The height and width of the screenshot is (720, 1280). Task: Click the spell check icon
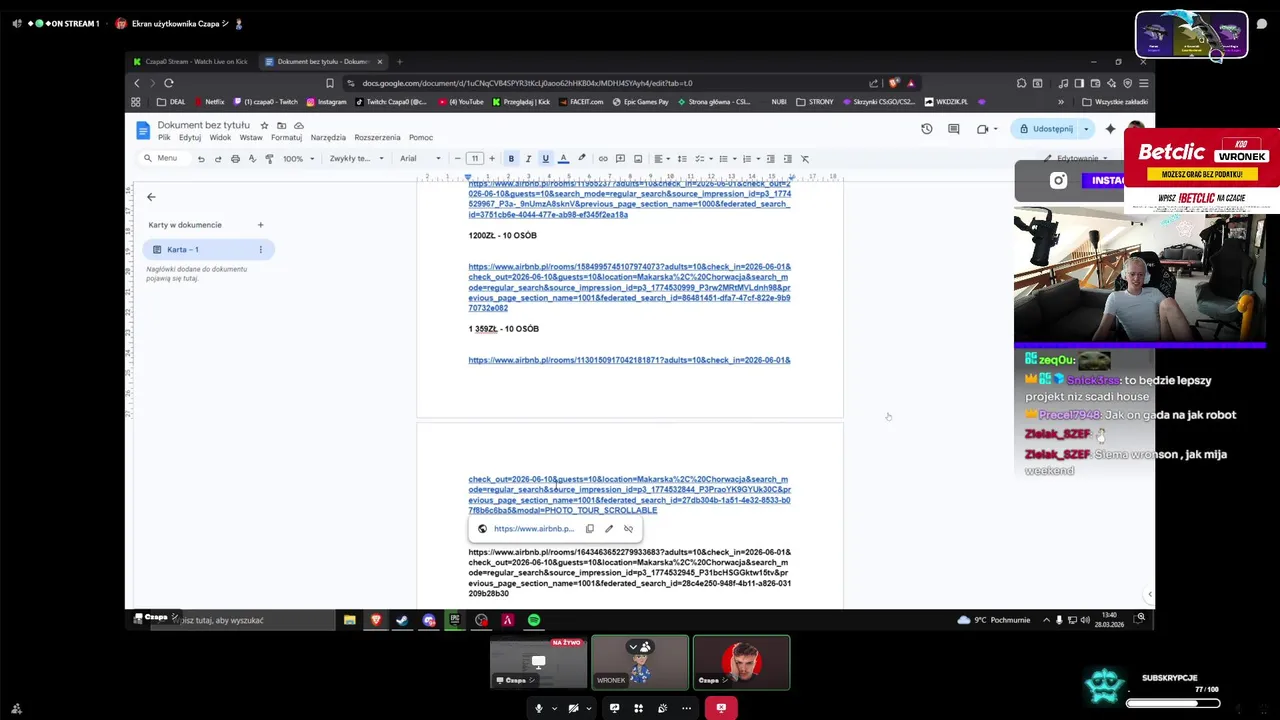(x=252, y=159)
